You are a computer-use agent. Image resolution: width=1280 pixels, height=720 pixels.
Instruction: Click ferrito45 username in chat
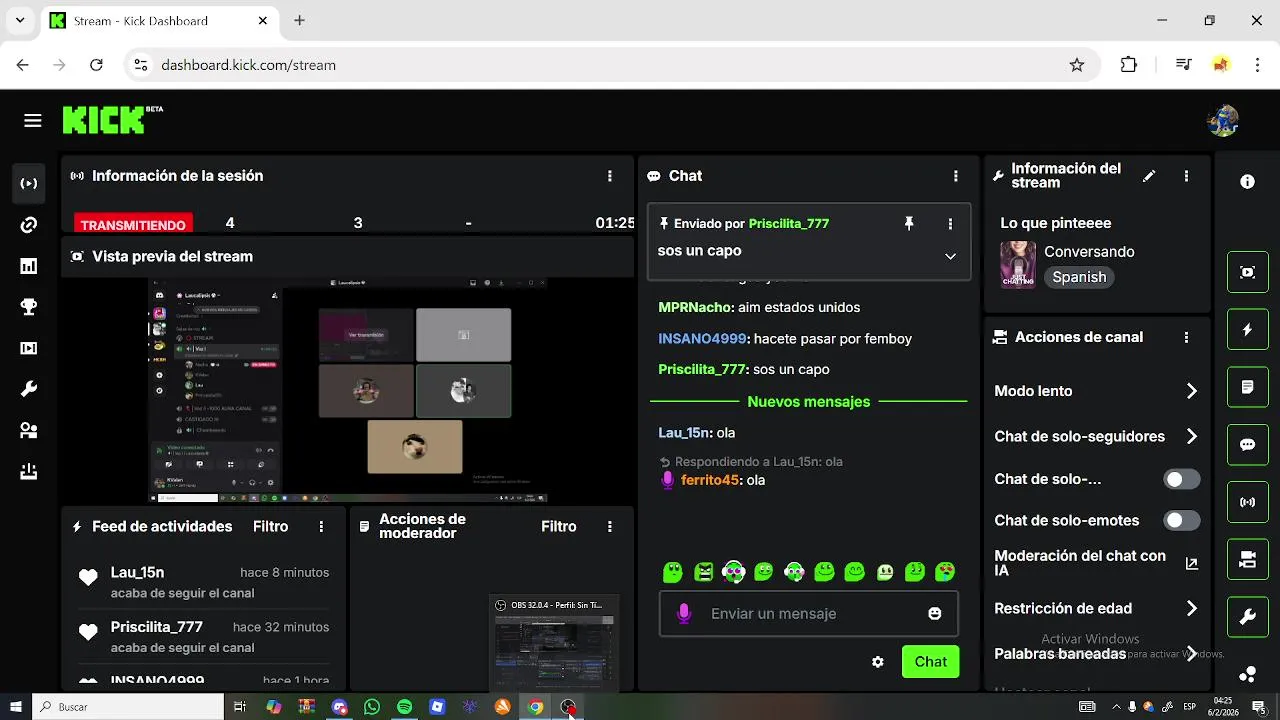click(x=712, y=480)
